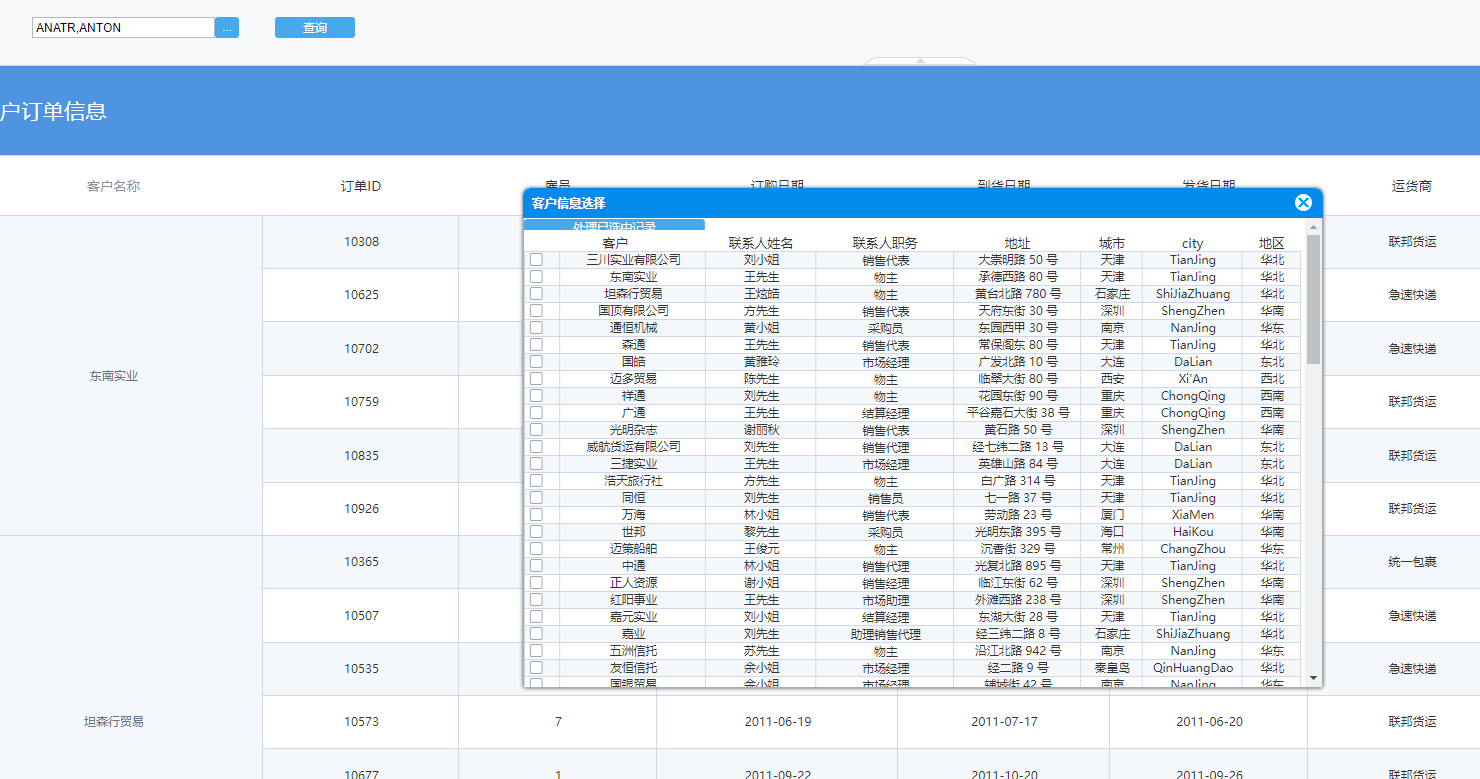Click the 联系人职务 column header
Viewport: 1480px width, 779px height.
coord(885,243)
